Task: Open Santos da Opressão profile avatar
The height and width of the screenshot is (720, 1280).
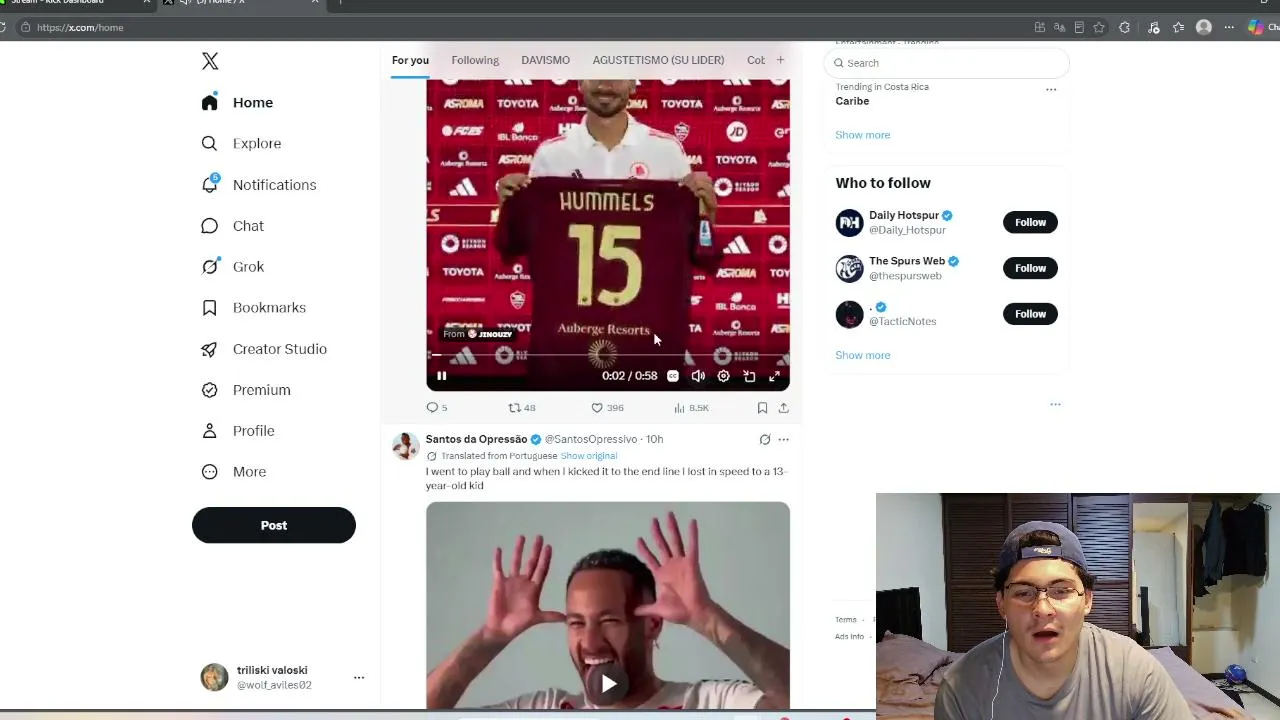Action: pos(405,446)
